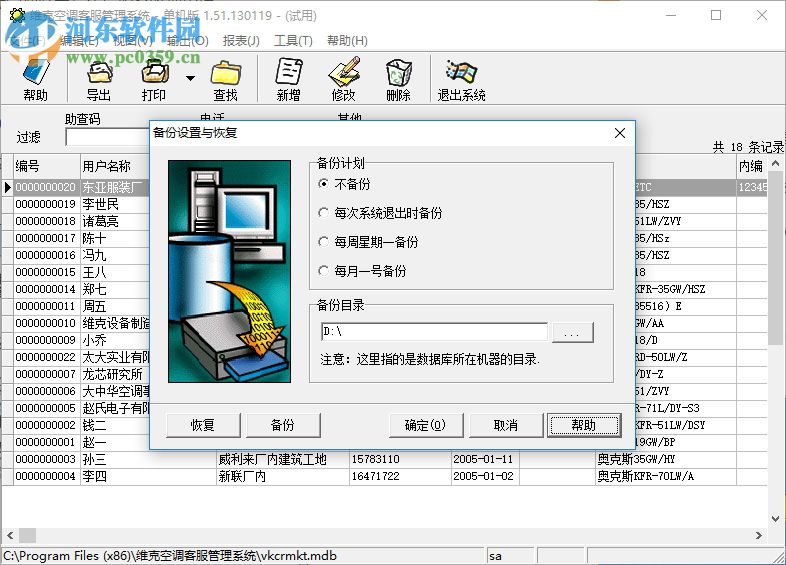Open the 视图(V) menu

pyautogui.click(x=133, y=41)
